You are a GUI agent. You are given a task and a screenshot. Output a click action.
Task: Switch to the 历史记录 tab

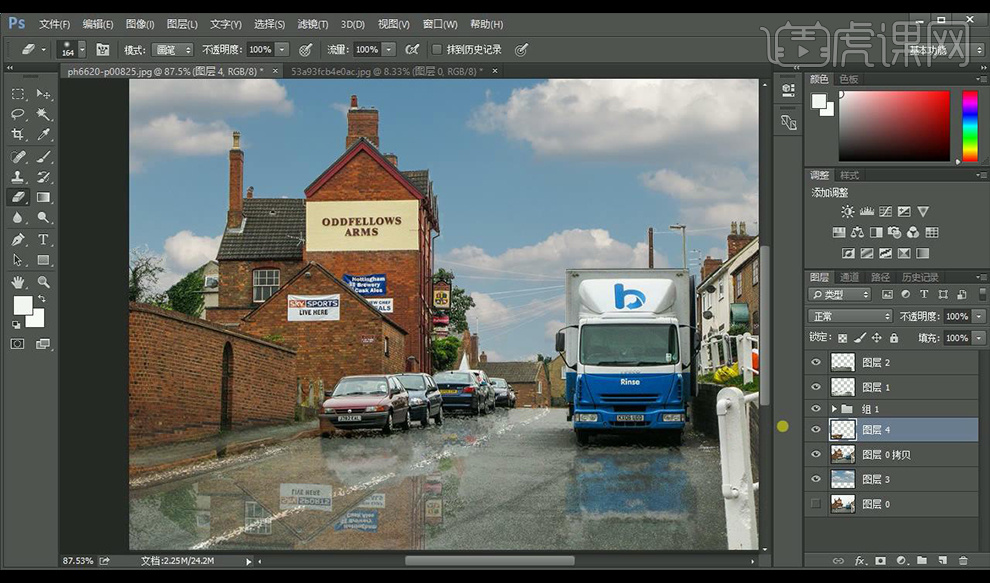tap(920, 277)
